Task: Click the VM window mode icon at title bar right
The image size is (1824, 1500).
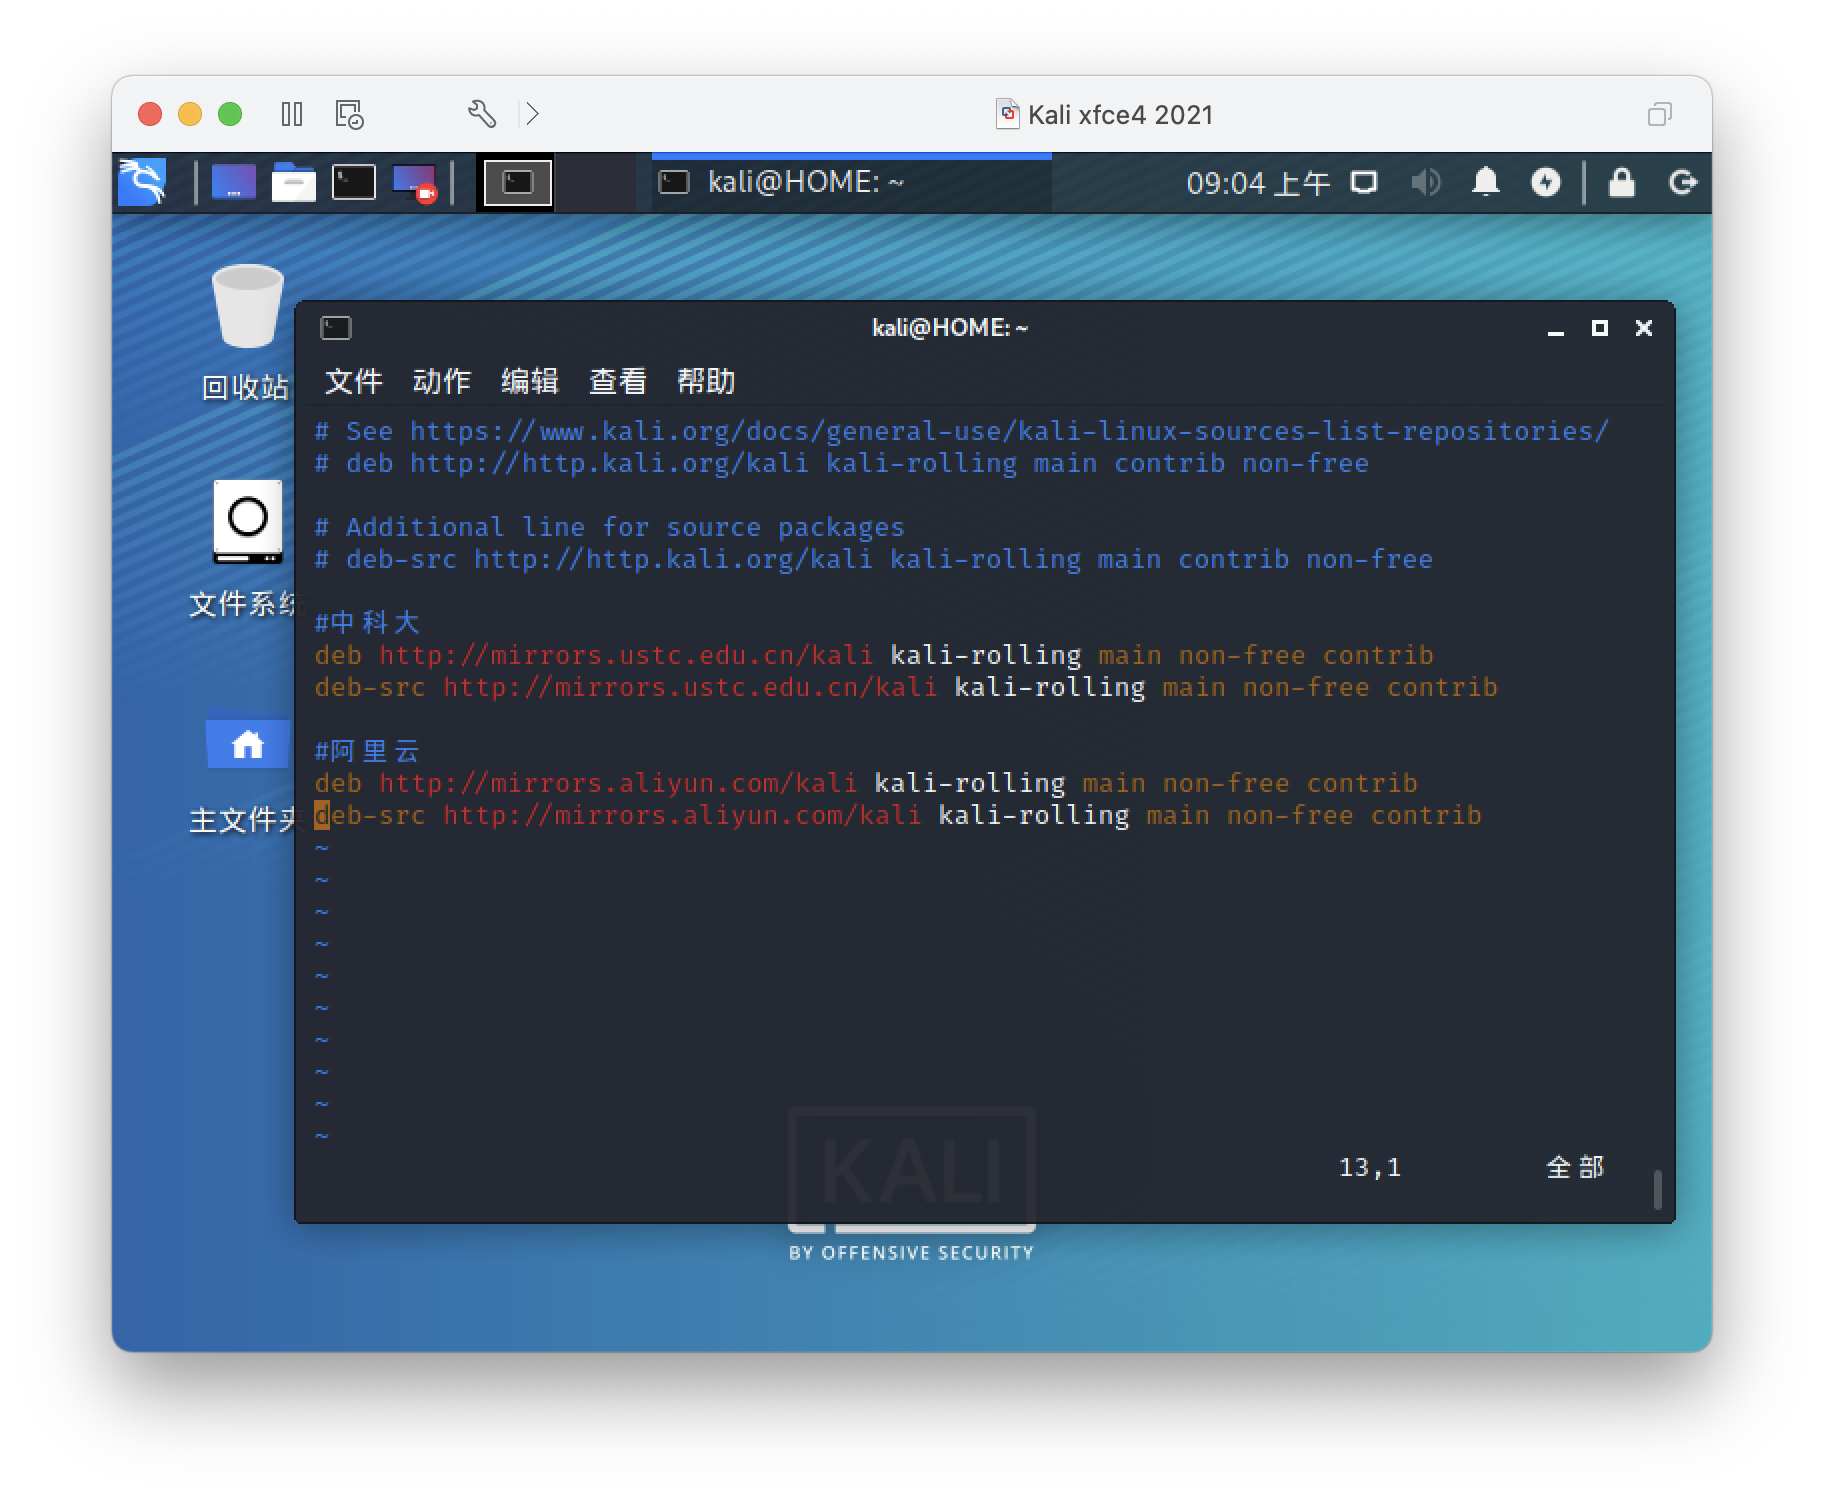Action: [x=1659, y=114]
